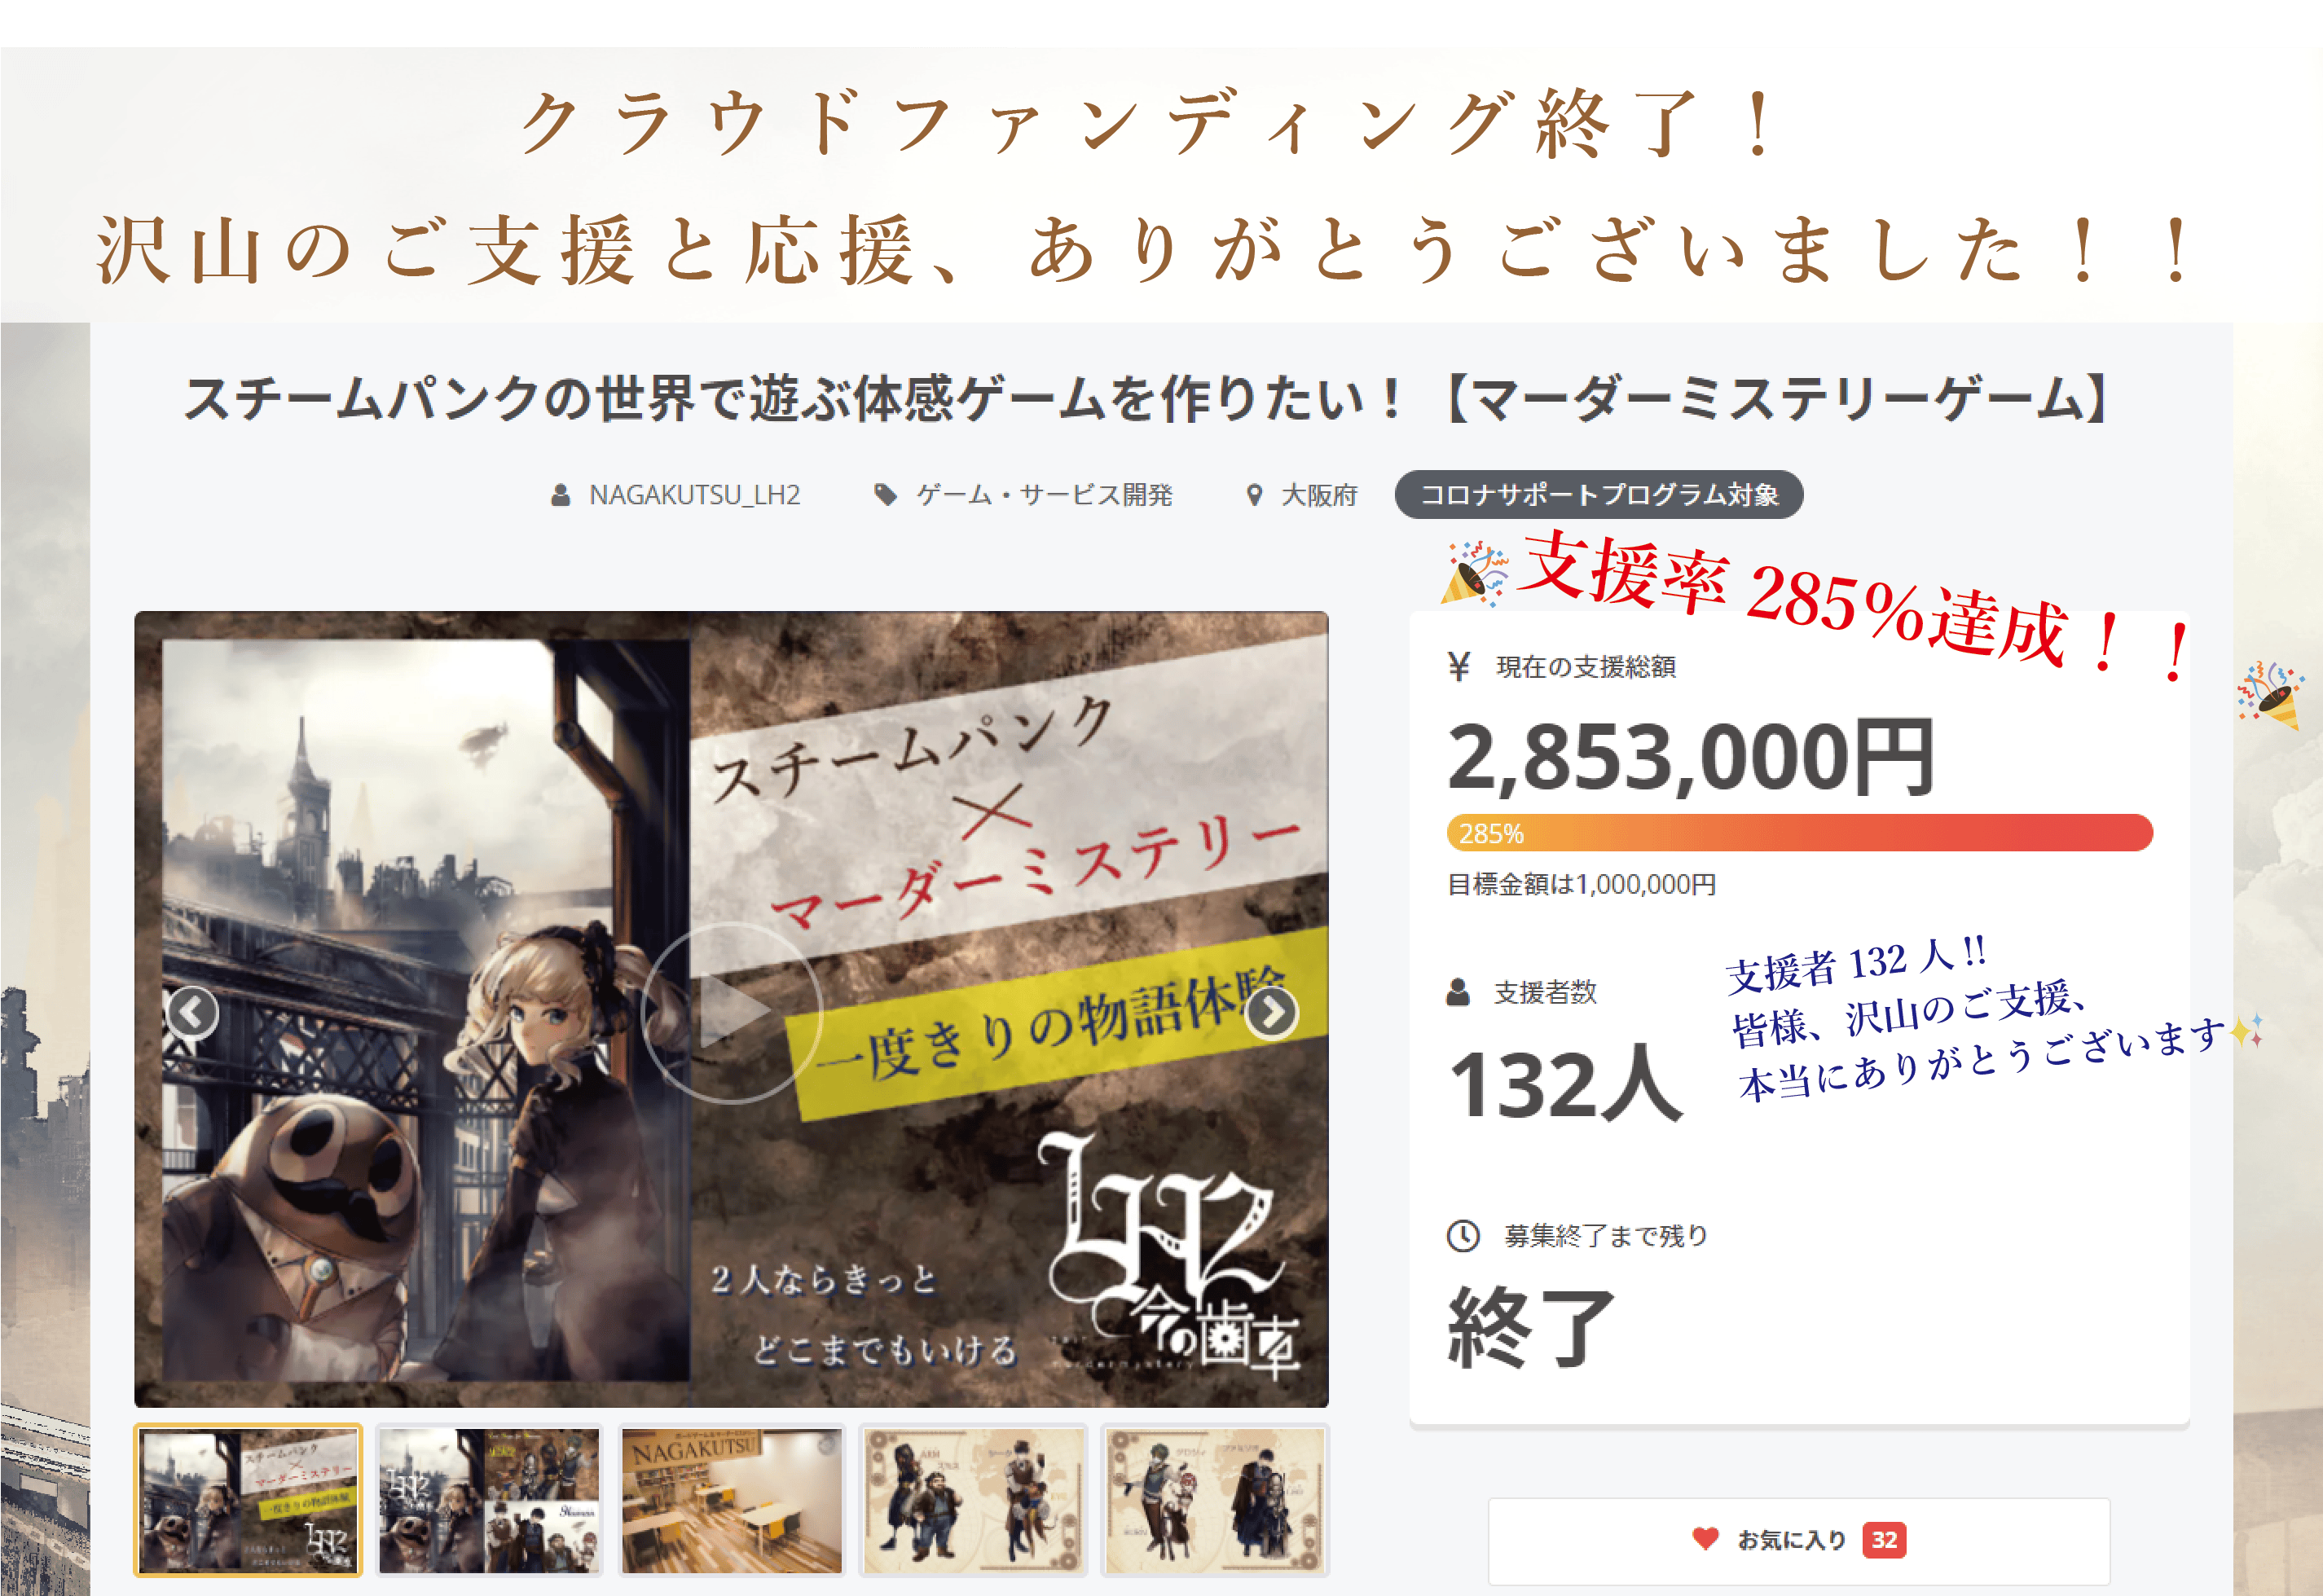2323x1596 pixels.
Task: Click the previous slide arrow icon
Action: pos(192,1012)
